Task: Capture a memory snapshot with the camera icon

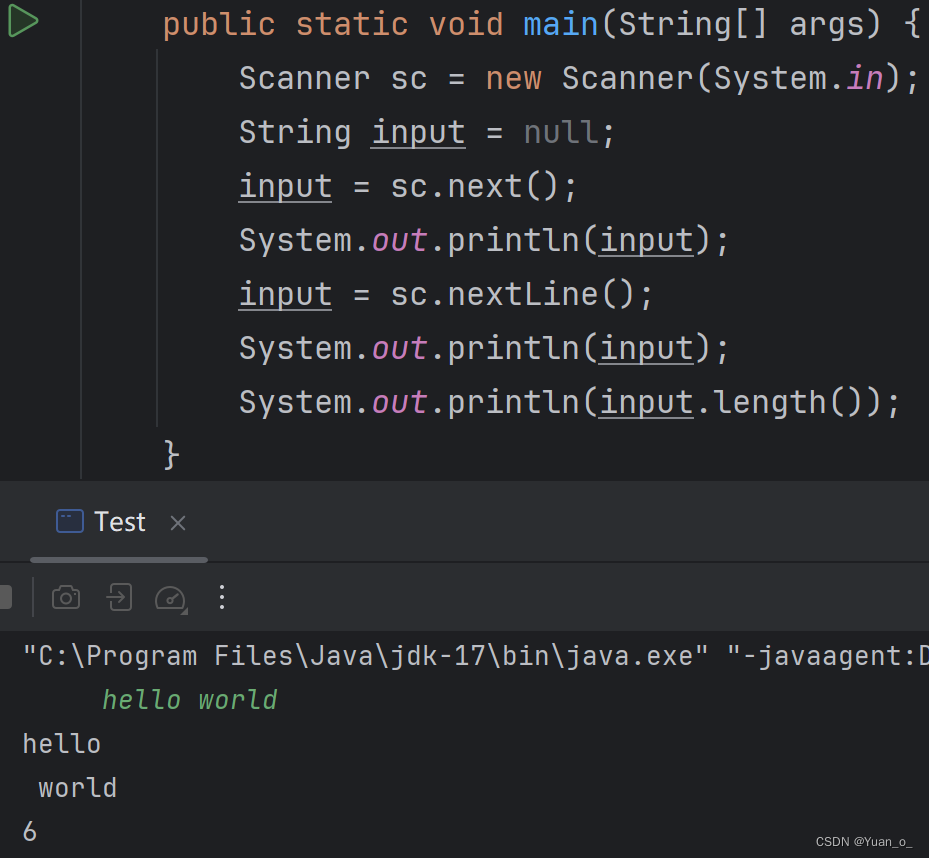Action: [65, 597]
